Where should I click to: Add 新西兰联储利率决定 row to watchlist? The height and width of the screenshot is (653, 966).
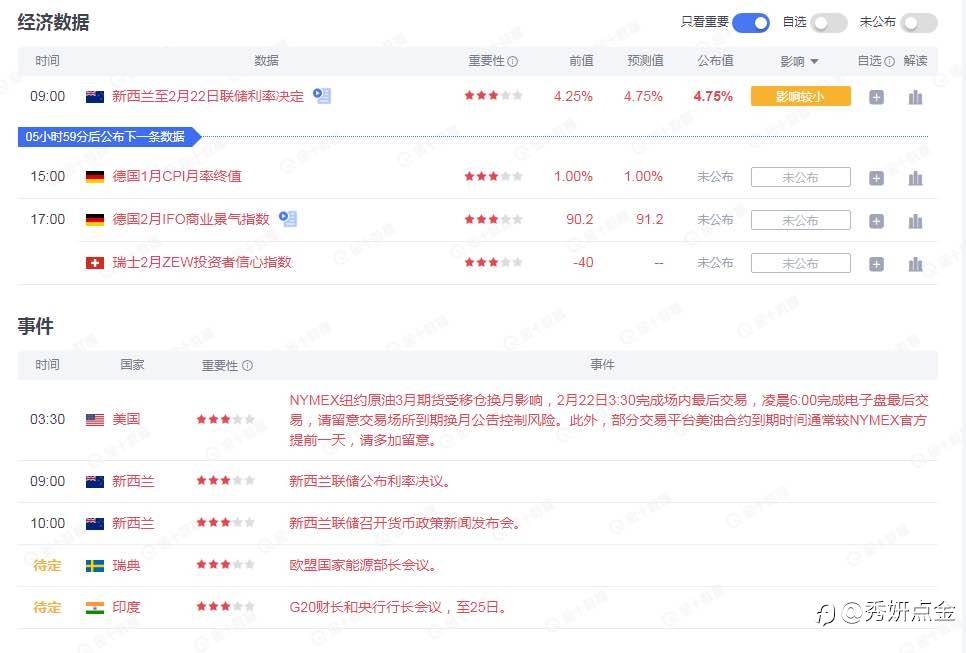[876, 97]
